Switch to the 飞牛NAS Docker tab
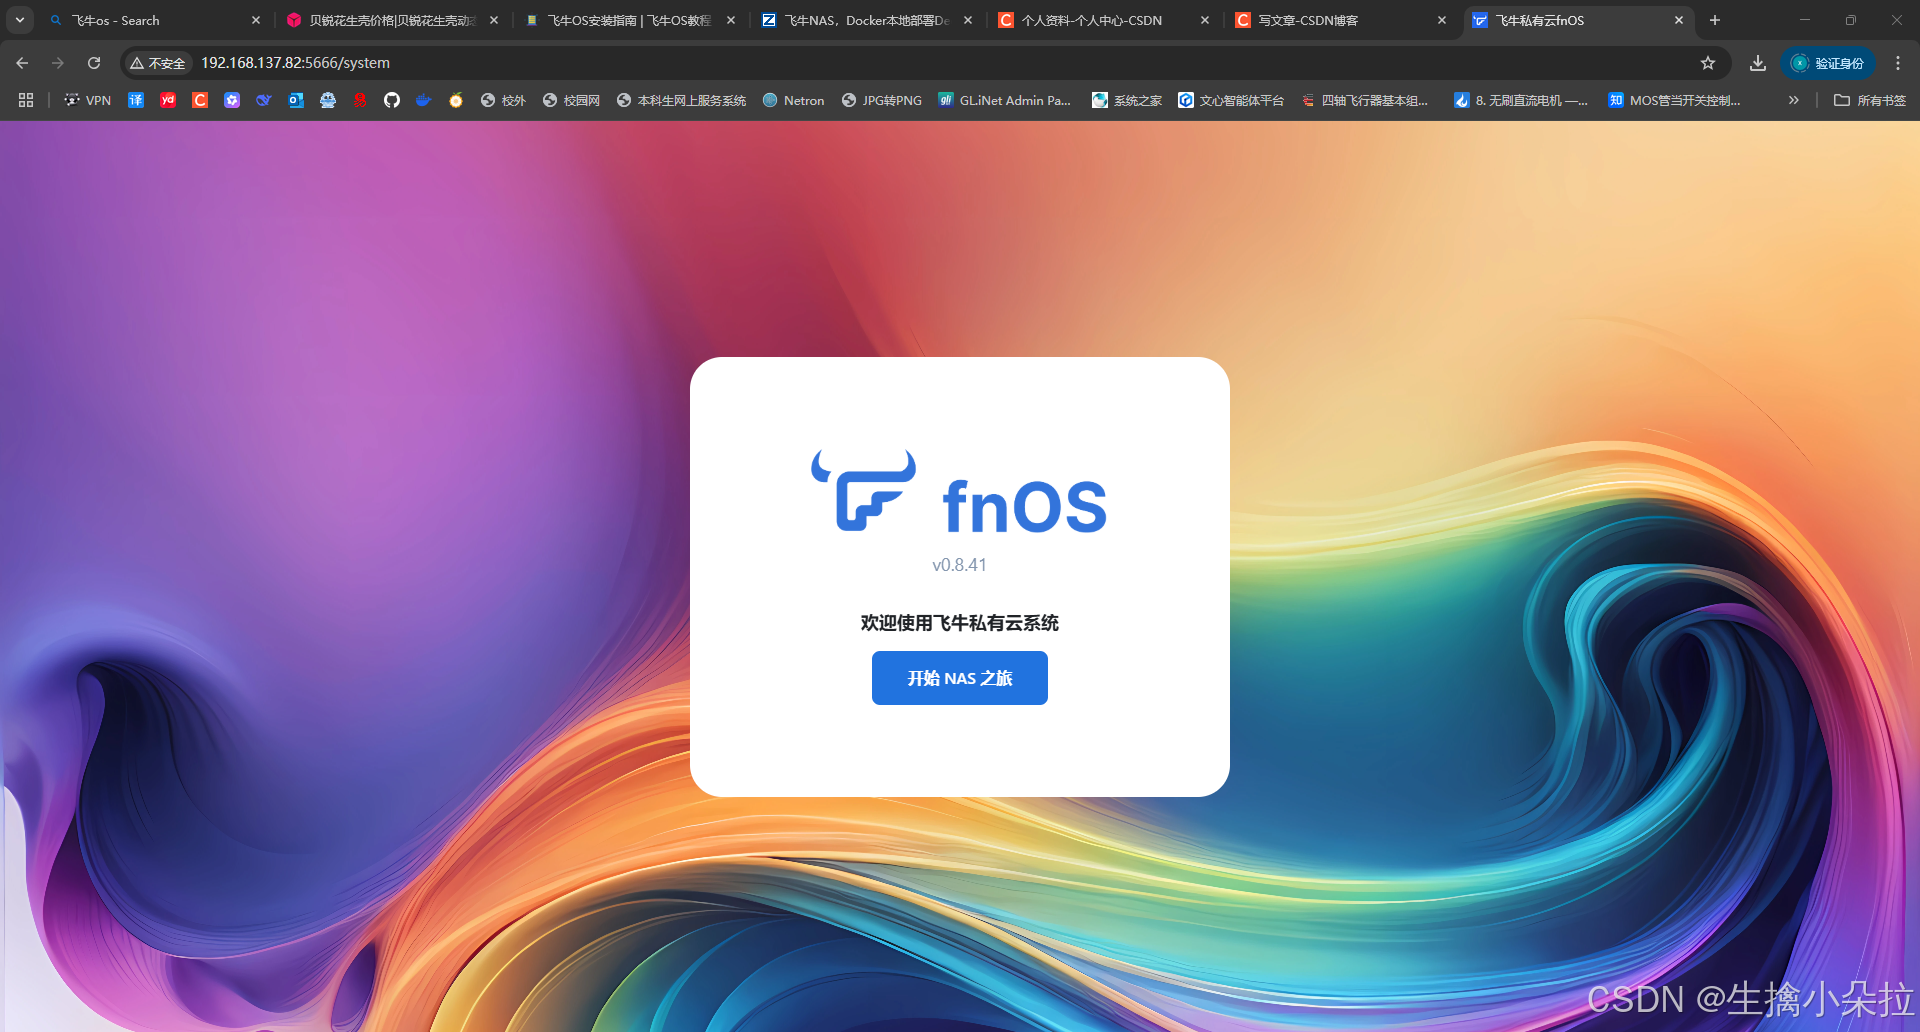Viewport: 1920px width, 1032px height. pyautogui.click(x=866, y=20)
